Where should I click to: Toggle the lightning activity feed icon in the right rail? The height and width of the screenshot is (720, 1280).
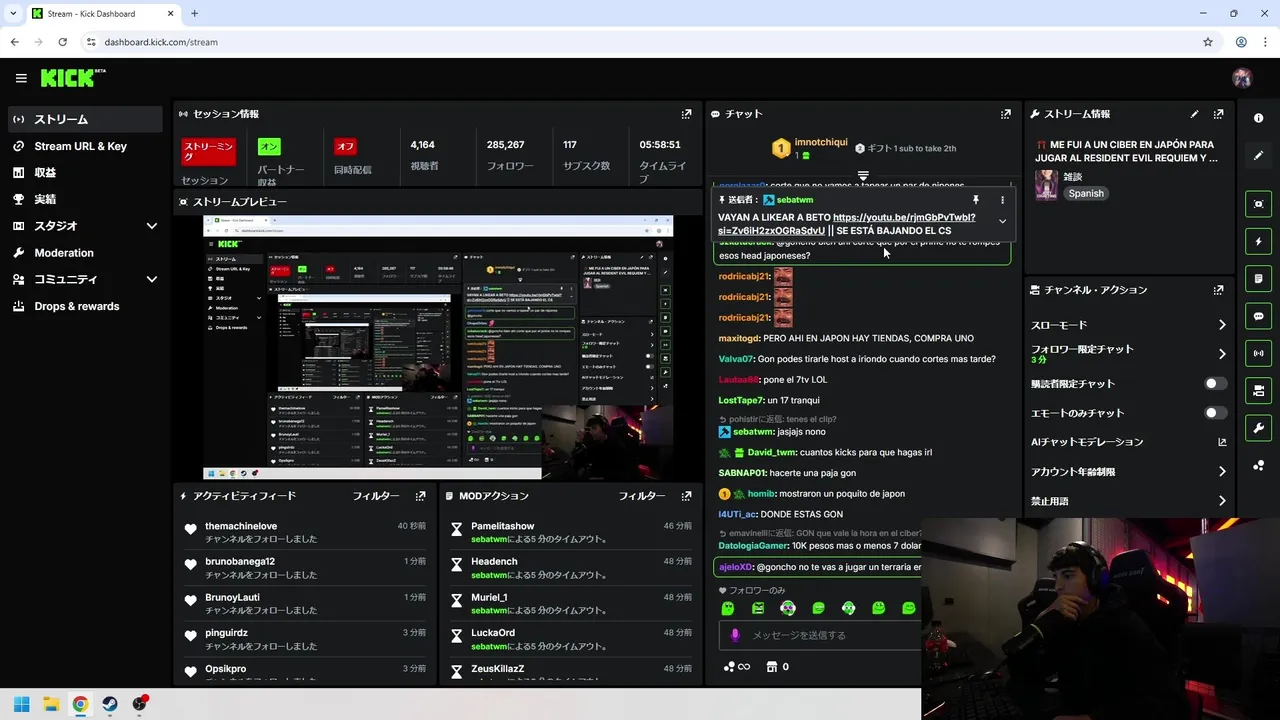tap(1258, 241)
